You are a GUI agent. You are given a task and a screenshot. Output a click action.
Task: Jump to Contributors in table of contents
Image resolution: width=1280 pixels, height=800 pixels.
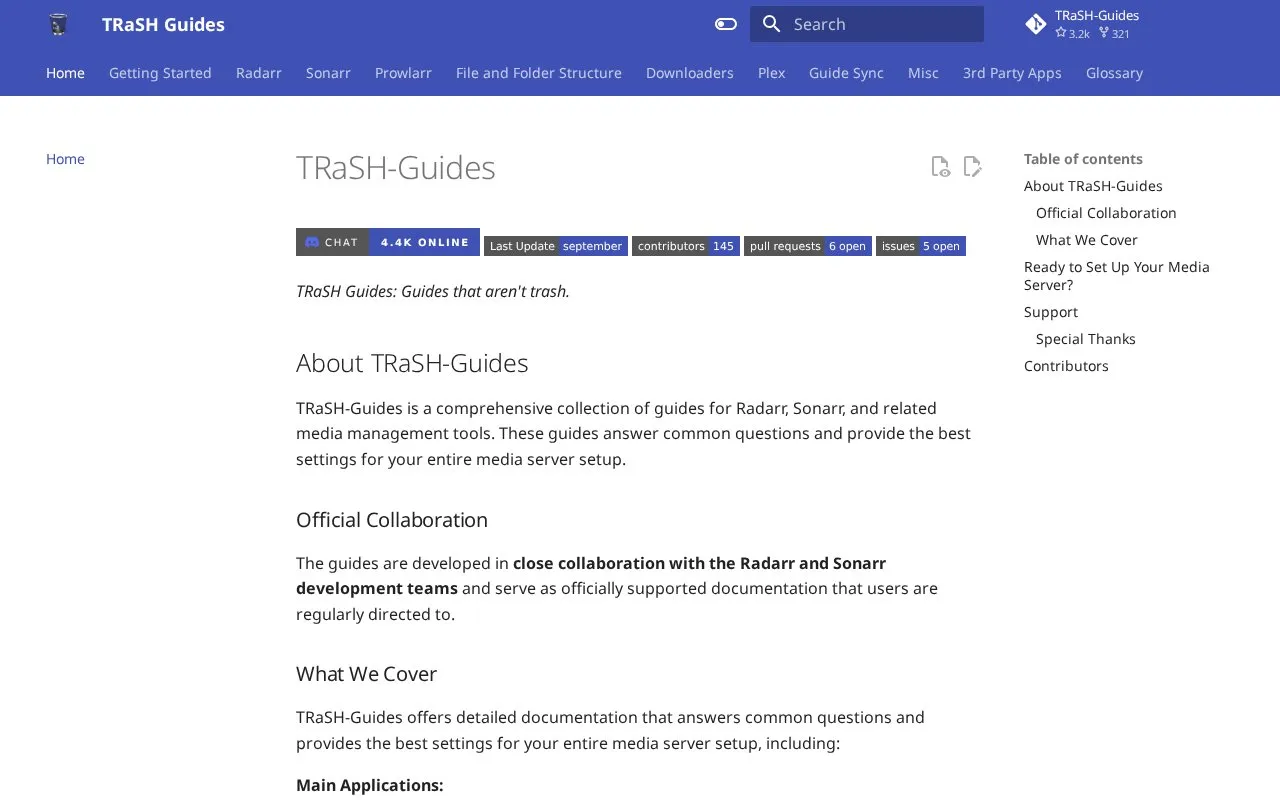(1066, 366)
